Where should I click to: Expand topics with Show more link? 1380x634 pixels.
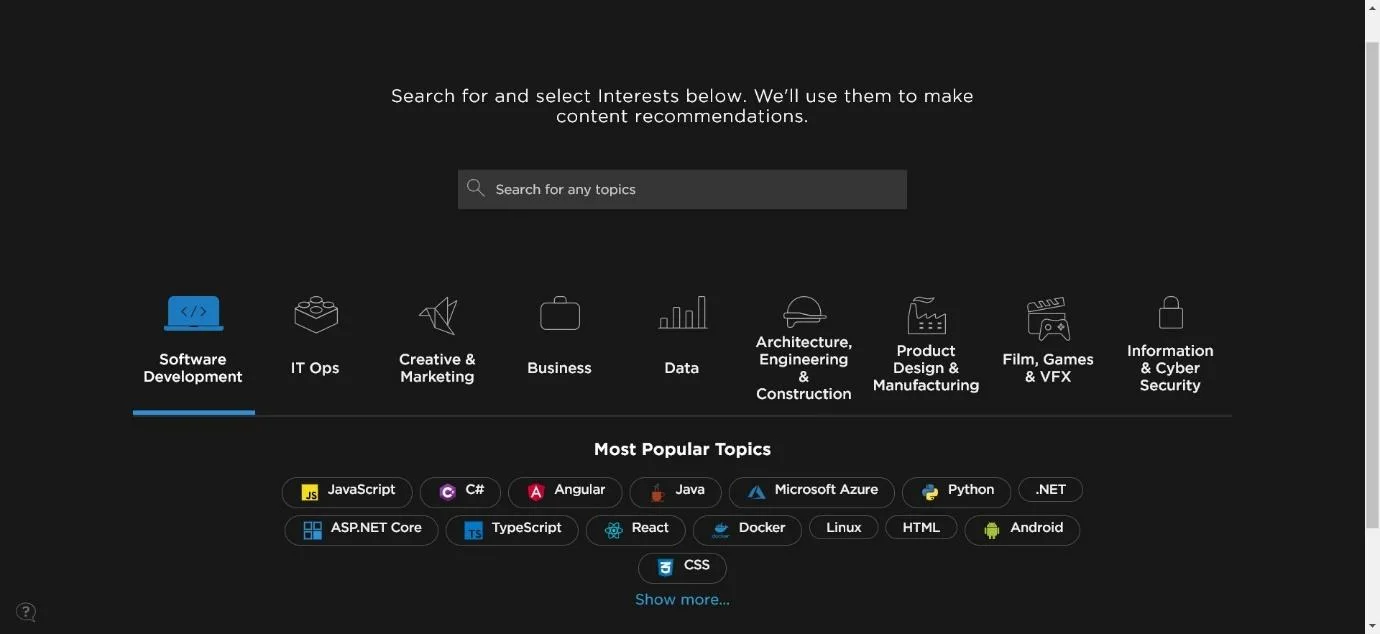coord(682,600)
